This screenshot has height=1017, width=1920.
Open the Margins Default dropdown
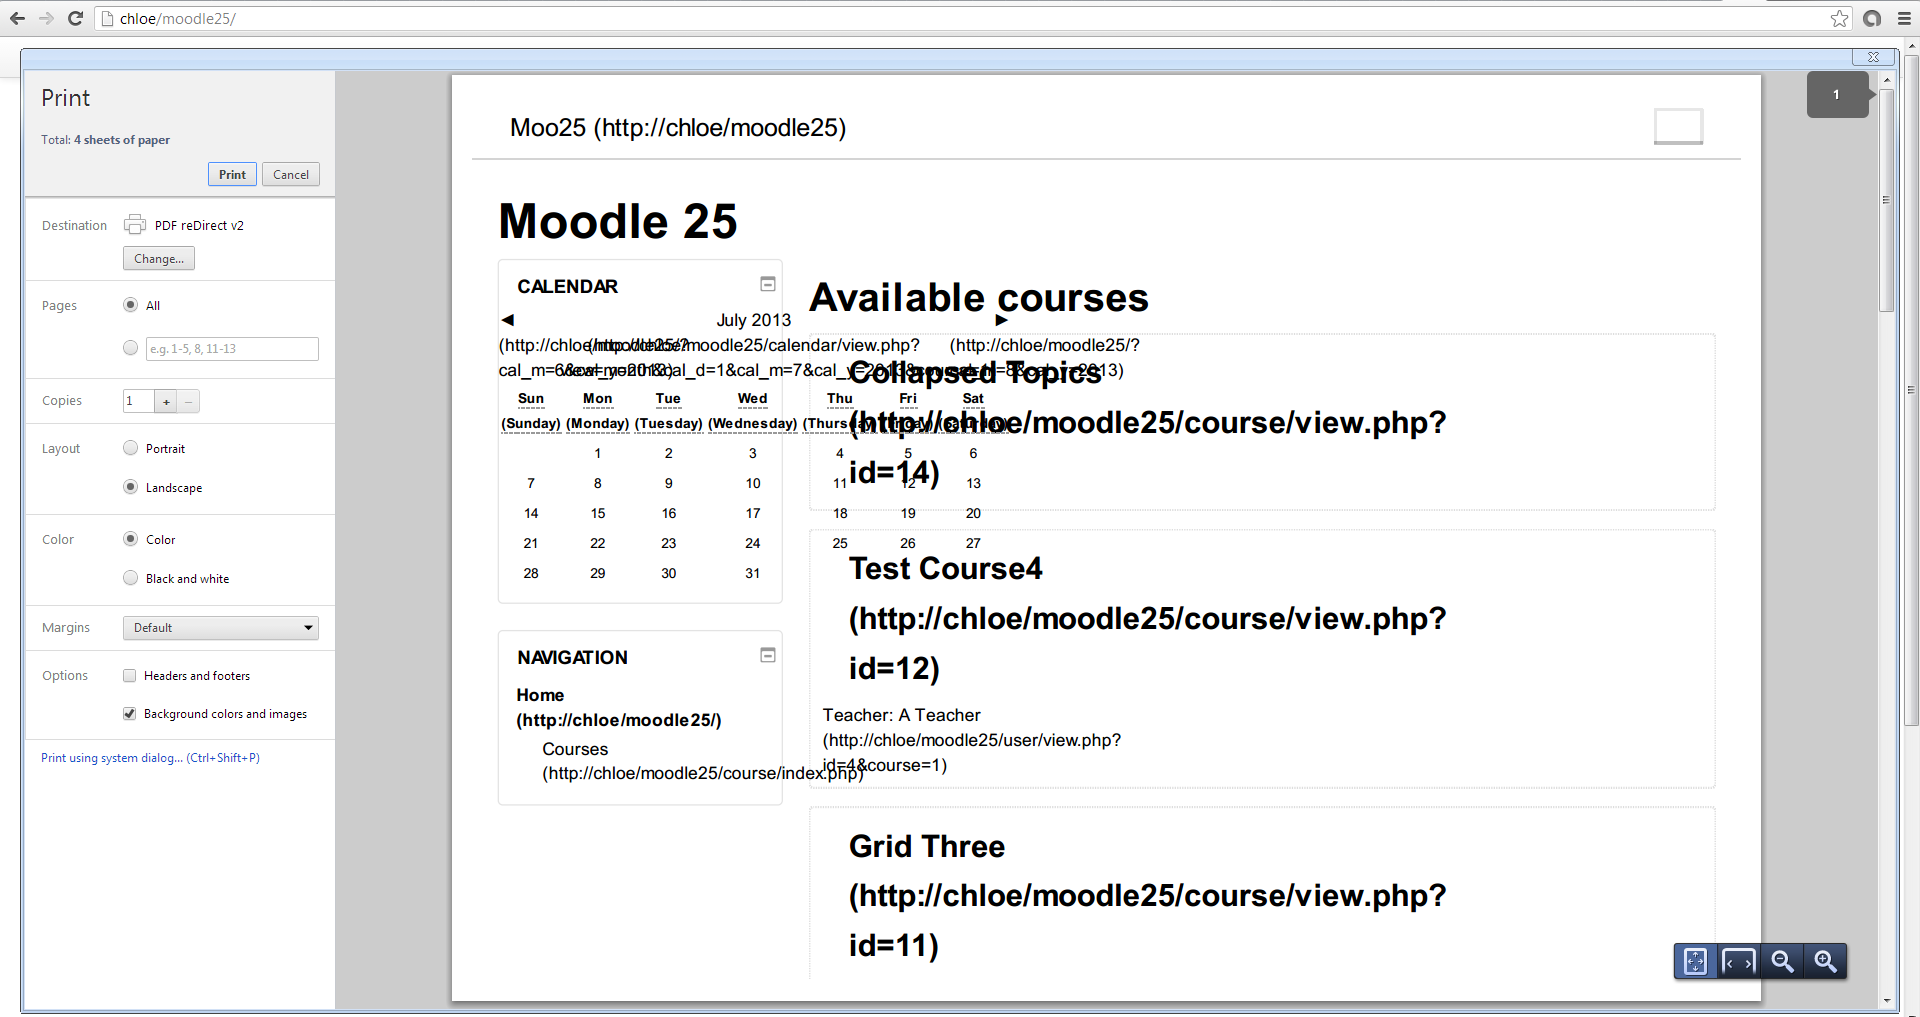(221, 628)
